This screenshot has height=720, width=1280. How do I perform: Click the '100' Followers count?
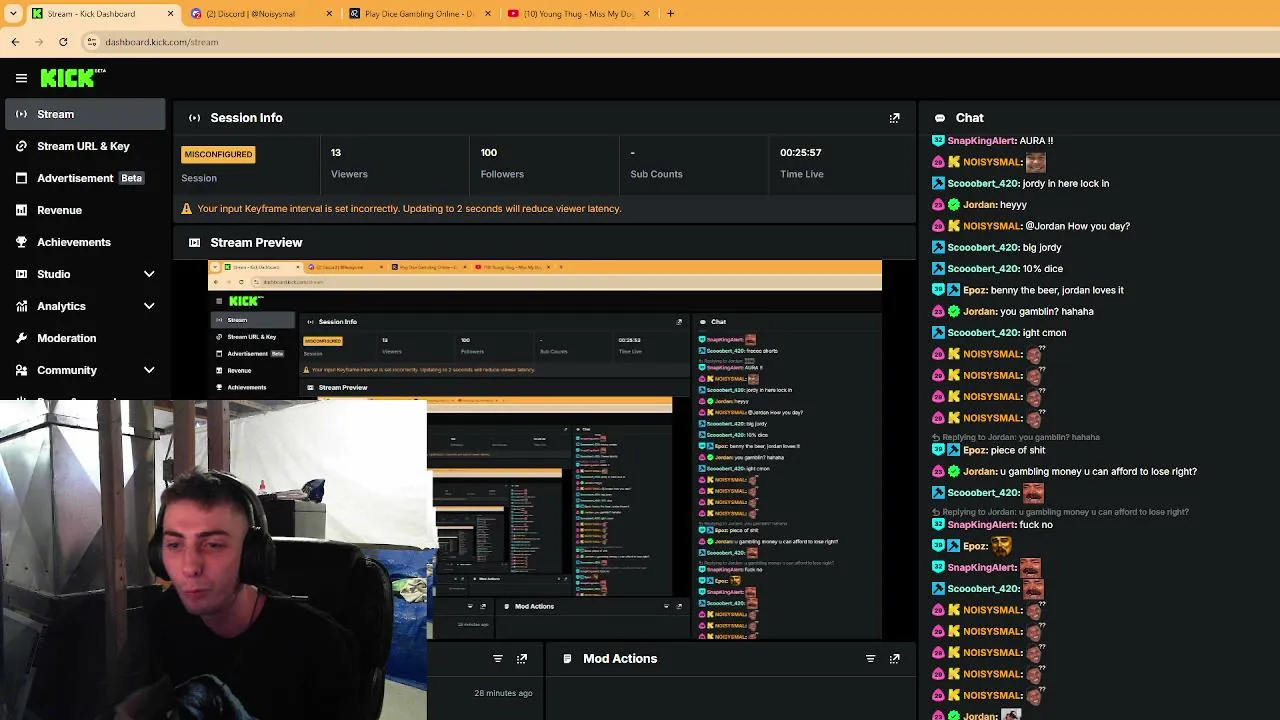[x=488, y=153]
